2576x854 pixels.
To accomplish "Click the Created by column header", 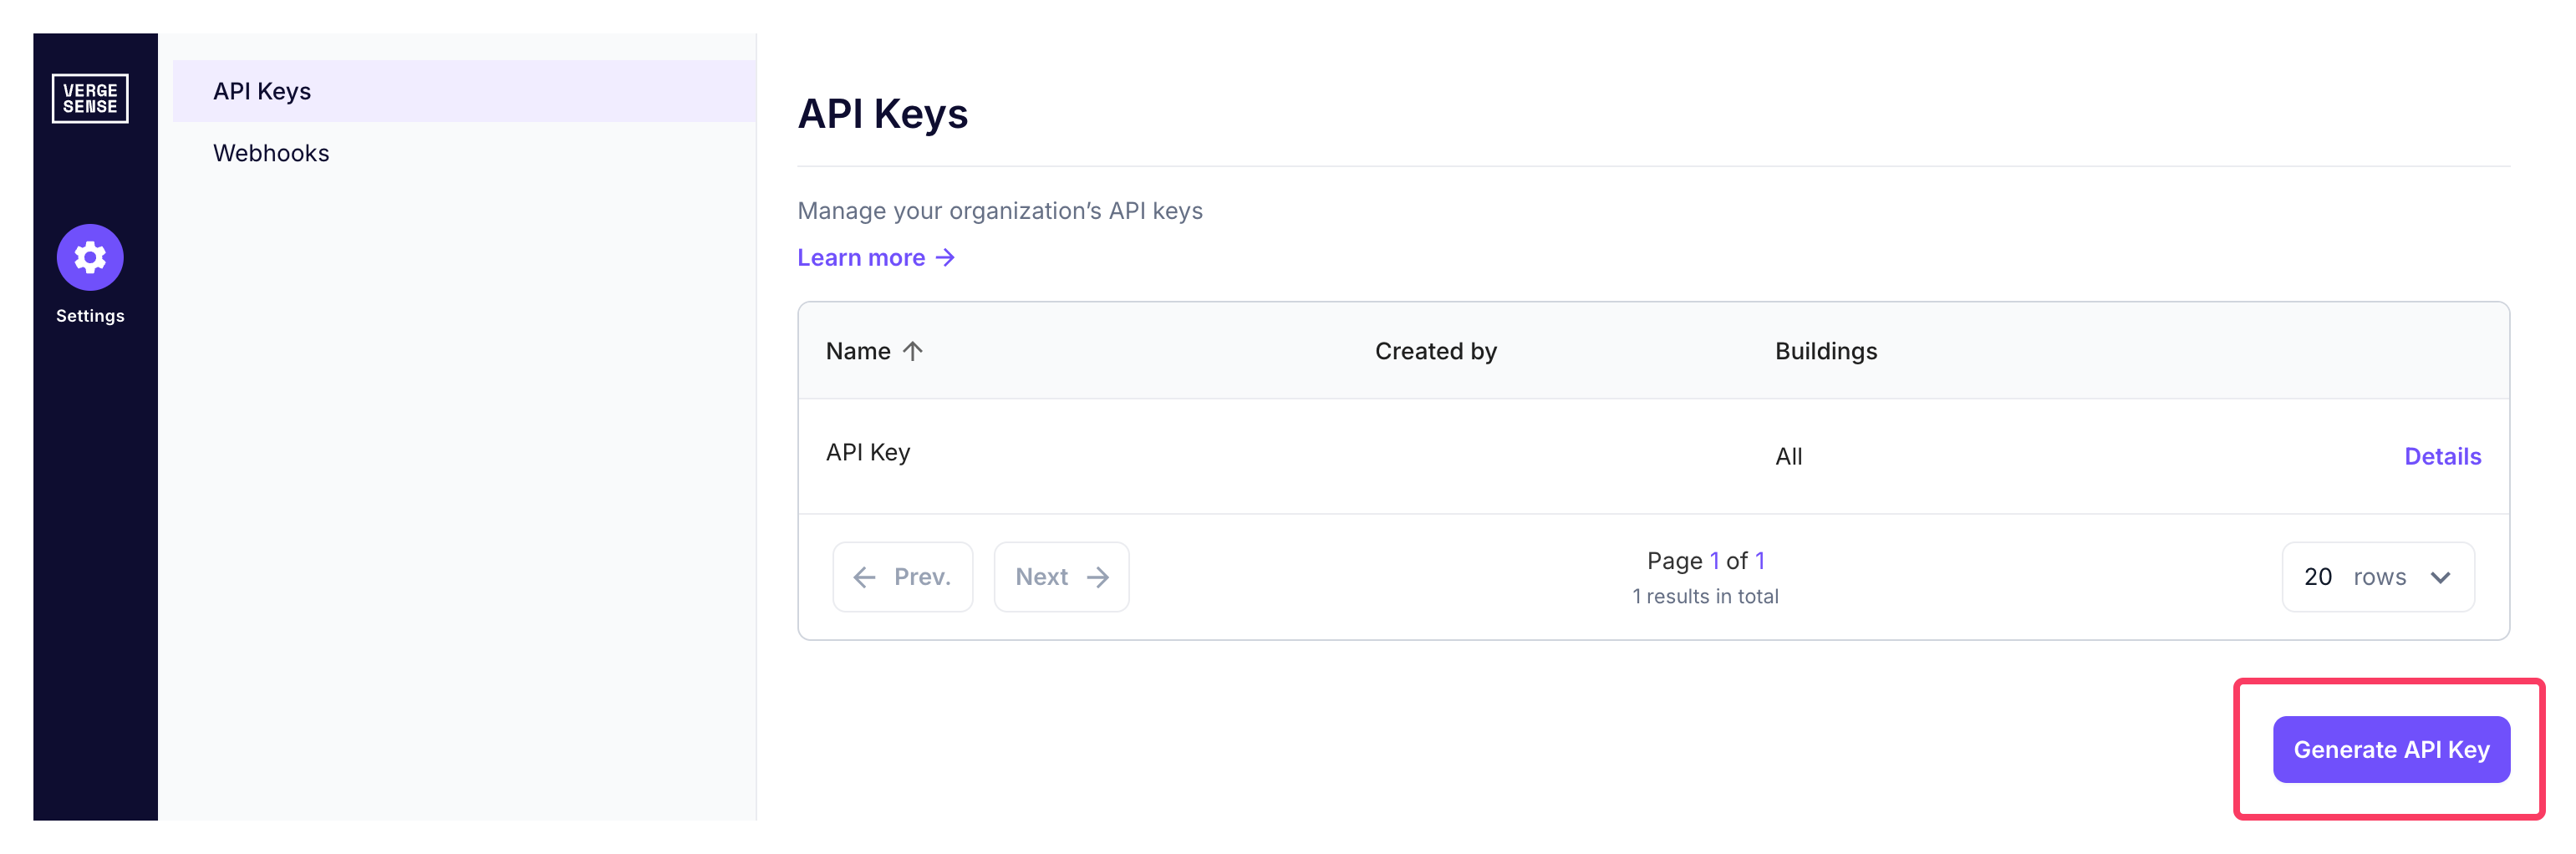I will coord(1435,351).
